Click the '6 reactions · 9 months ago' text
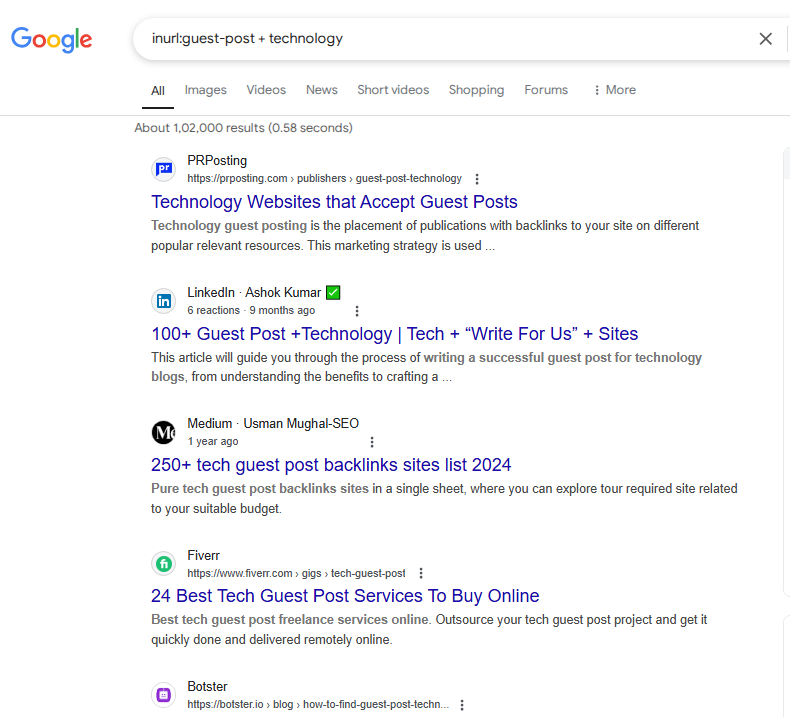Screen dimensions: 790x717 click(x=251, y=310)
